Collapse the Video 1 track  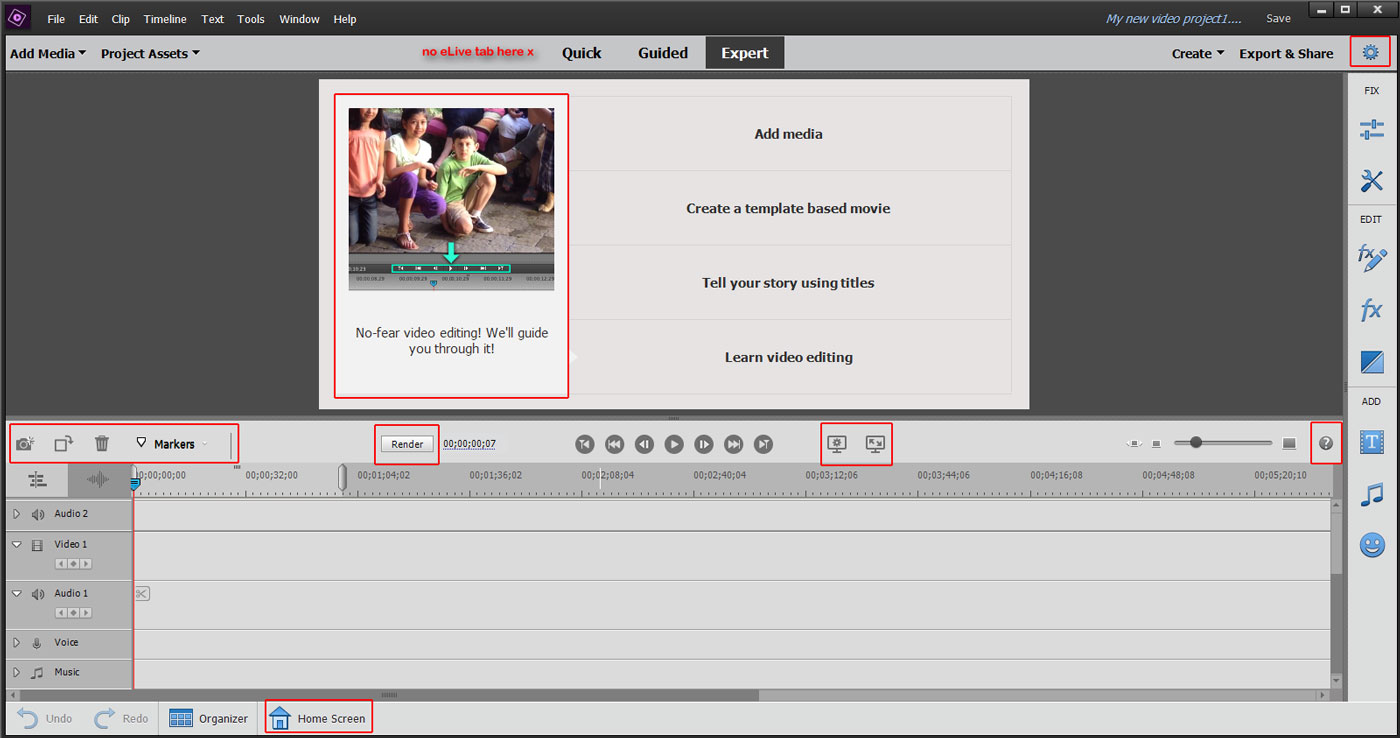point(16,545)
